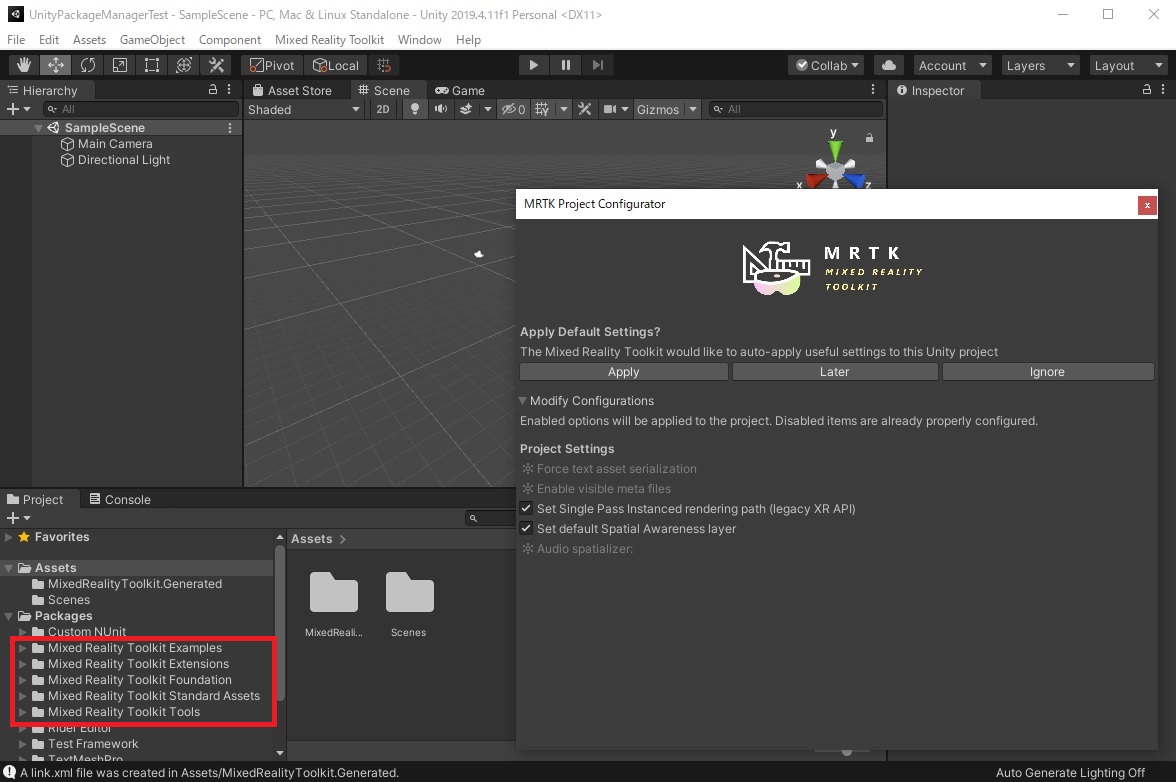Viewport: 1176px width, 782px height.
Task: Select the Scale tool
Action: 119,65
